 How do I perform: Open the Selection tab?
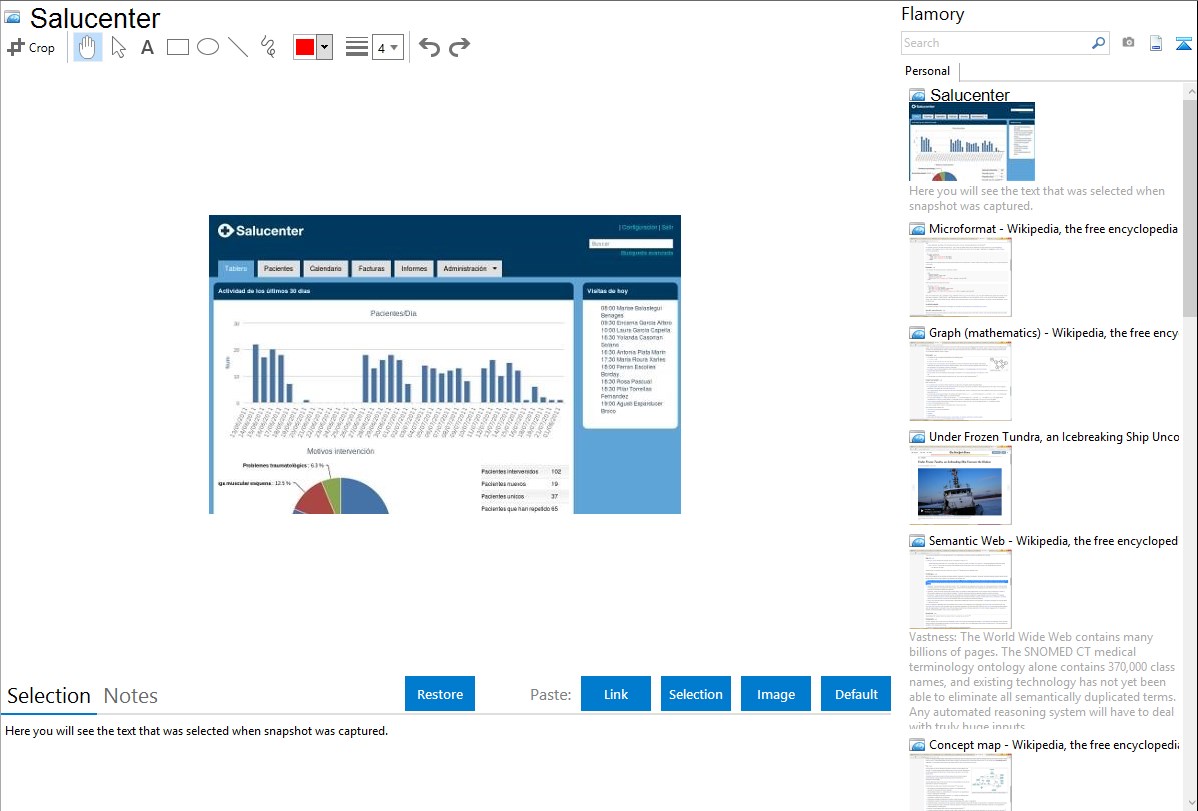click(49, 696)
